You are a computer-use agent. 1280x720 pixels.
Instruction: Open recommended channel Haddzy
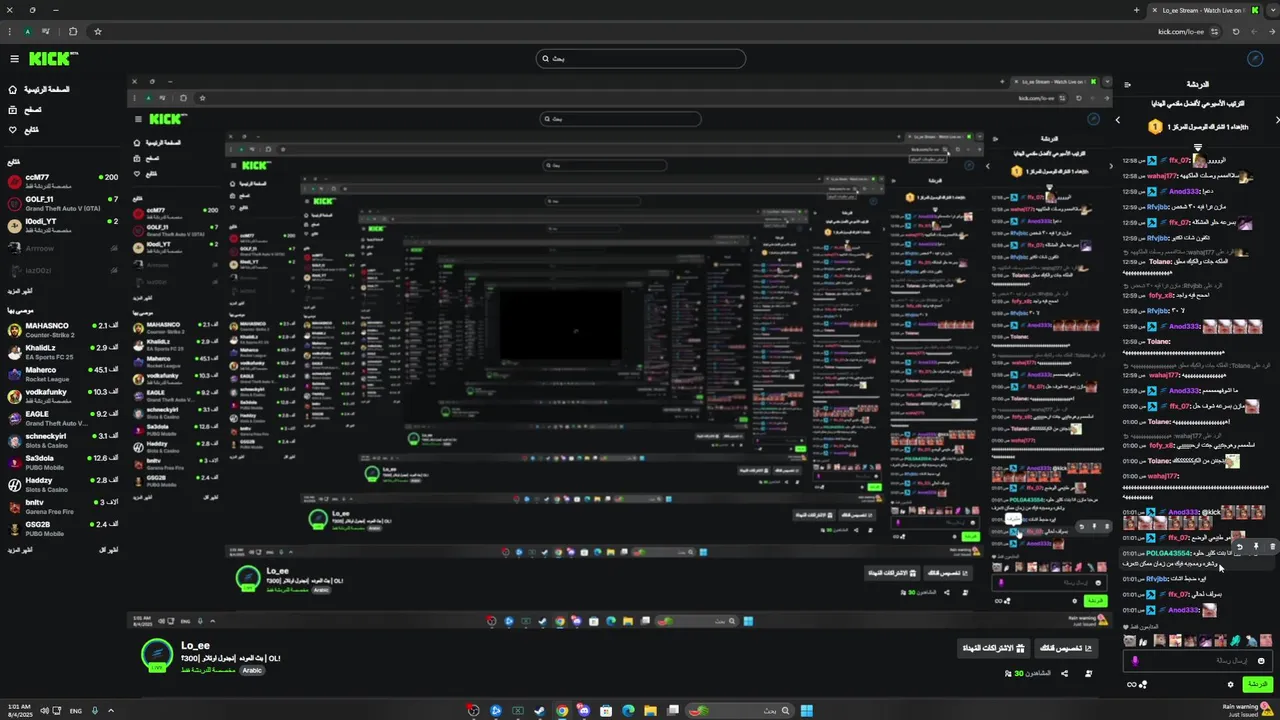click(x=62, y=483)
